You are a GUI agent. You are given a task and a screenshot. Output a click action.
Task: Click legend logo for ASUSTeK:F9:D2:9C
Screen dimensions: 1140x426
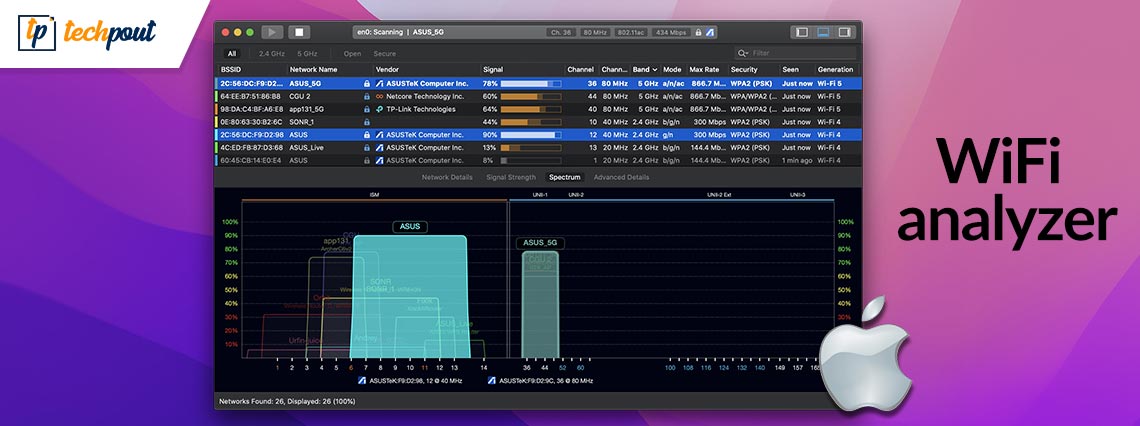click(493, 381)
